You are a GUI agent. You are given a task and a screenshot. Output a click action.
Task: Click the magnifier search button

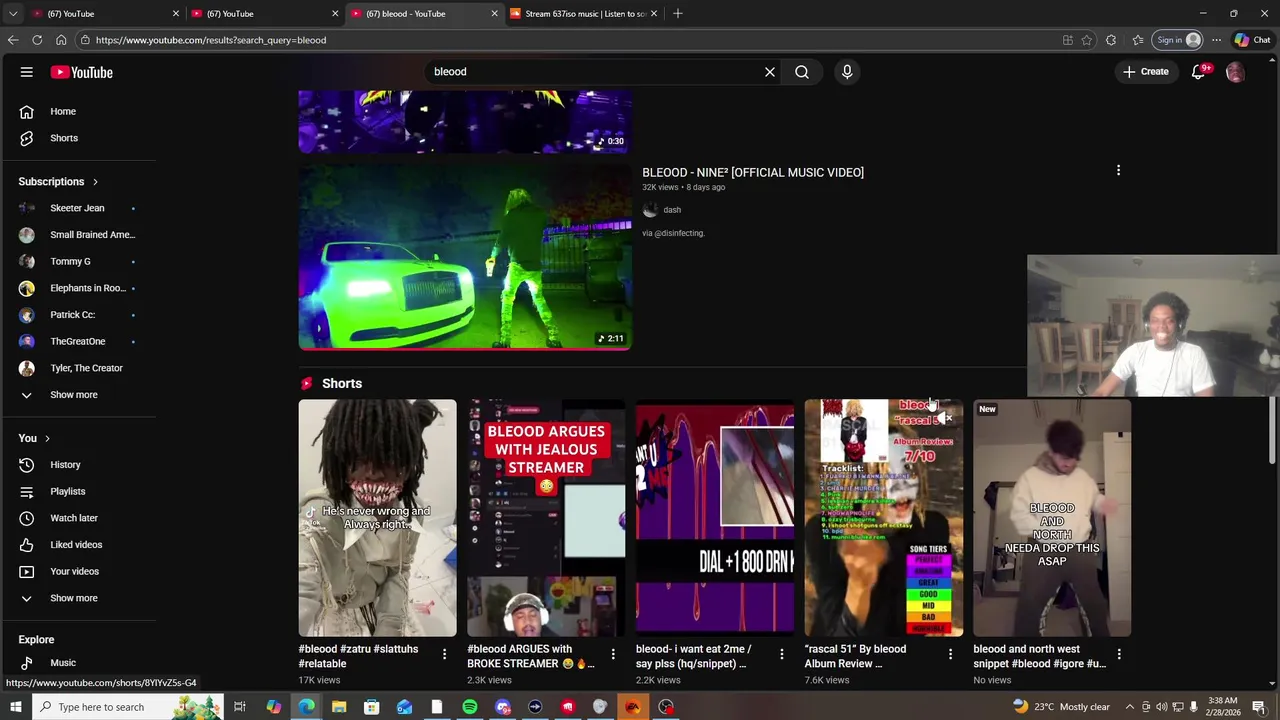(802, 72)
